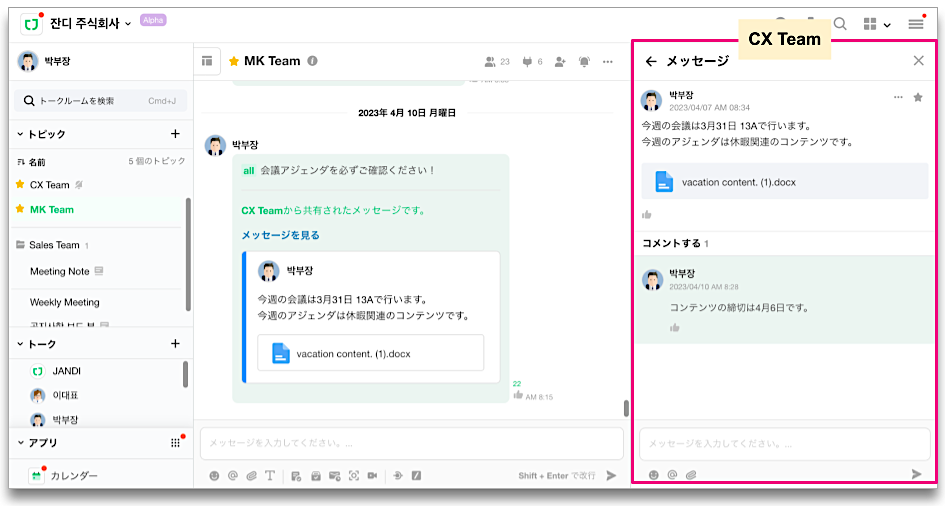Go back from the message detail panel

[x=651, y=61]
